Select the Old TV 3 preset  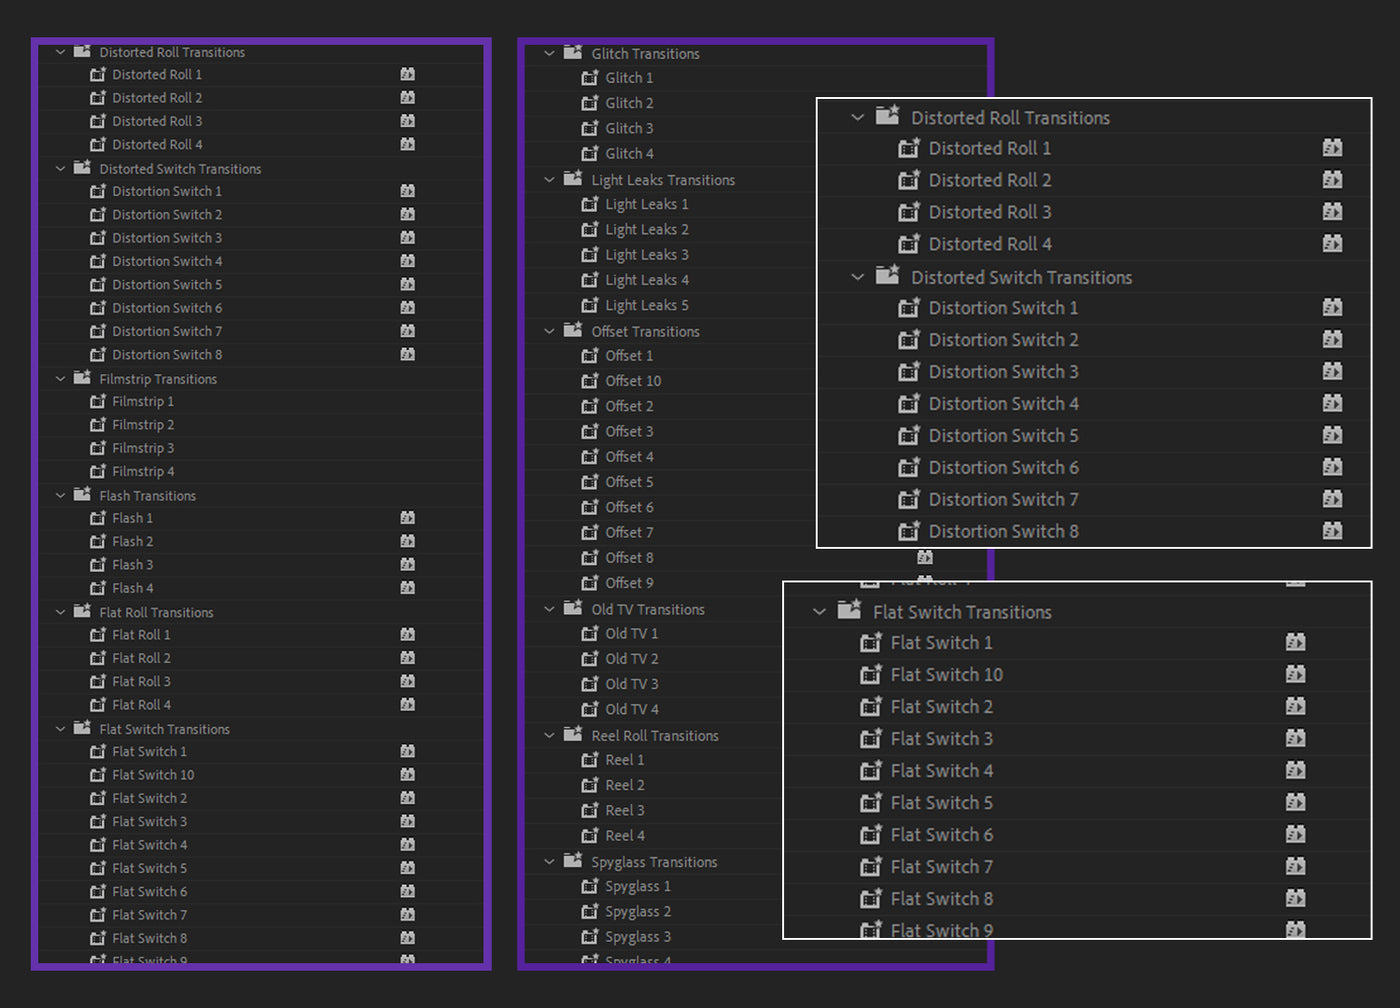(632, 684)
